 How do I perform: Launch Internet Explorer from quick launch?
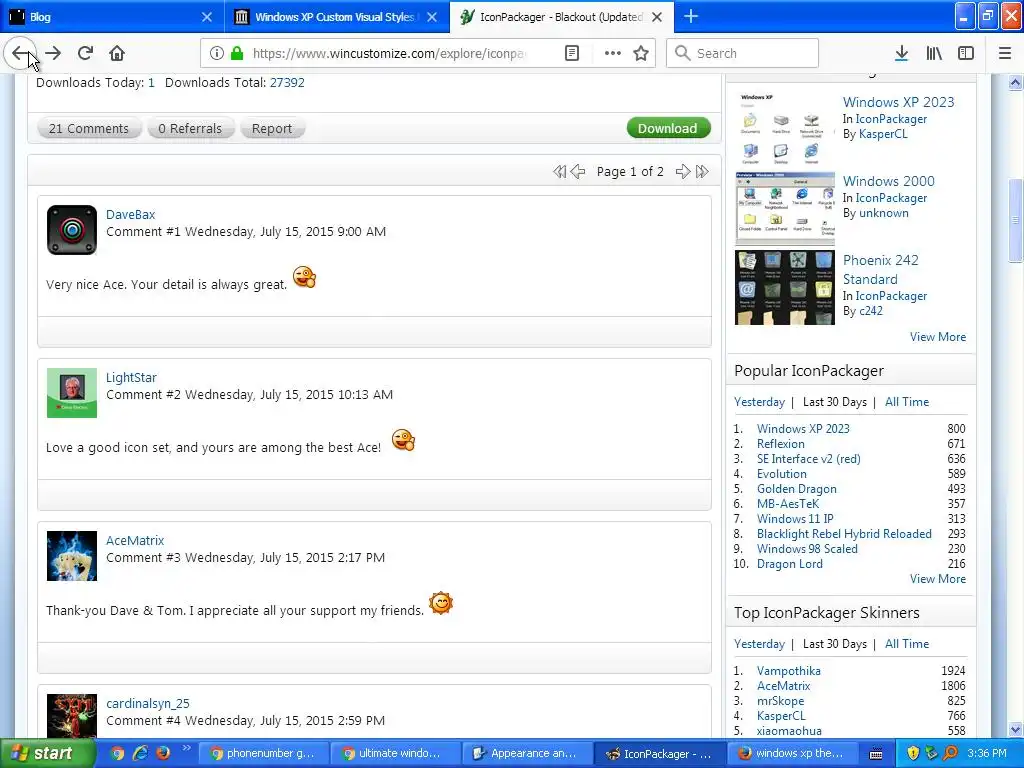(x=140, y=753)
